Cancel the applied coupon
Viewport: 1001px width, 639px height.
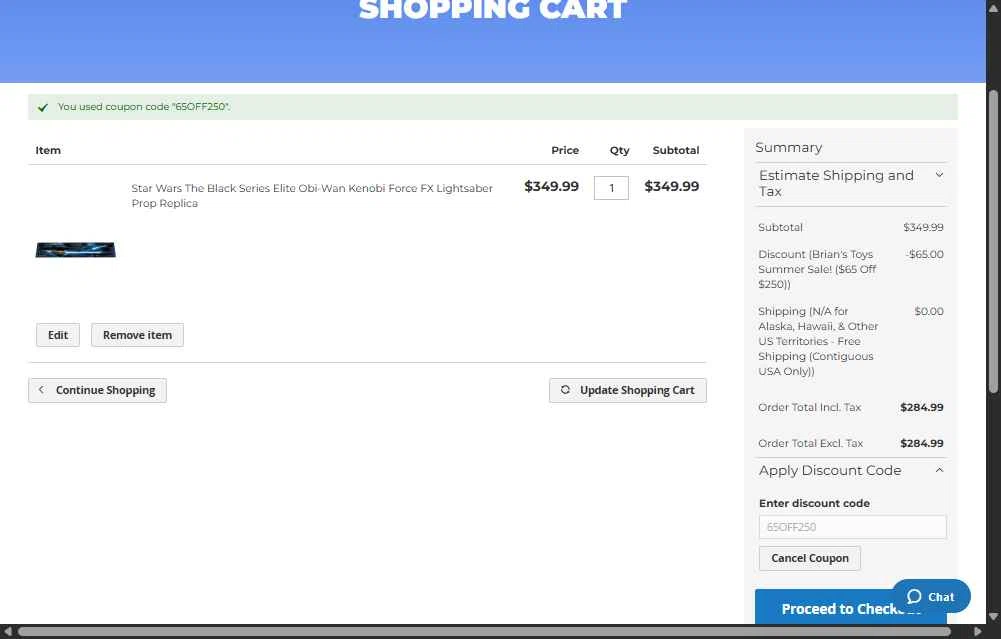(x=809, y=558)
